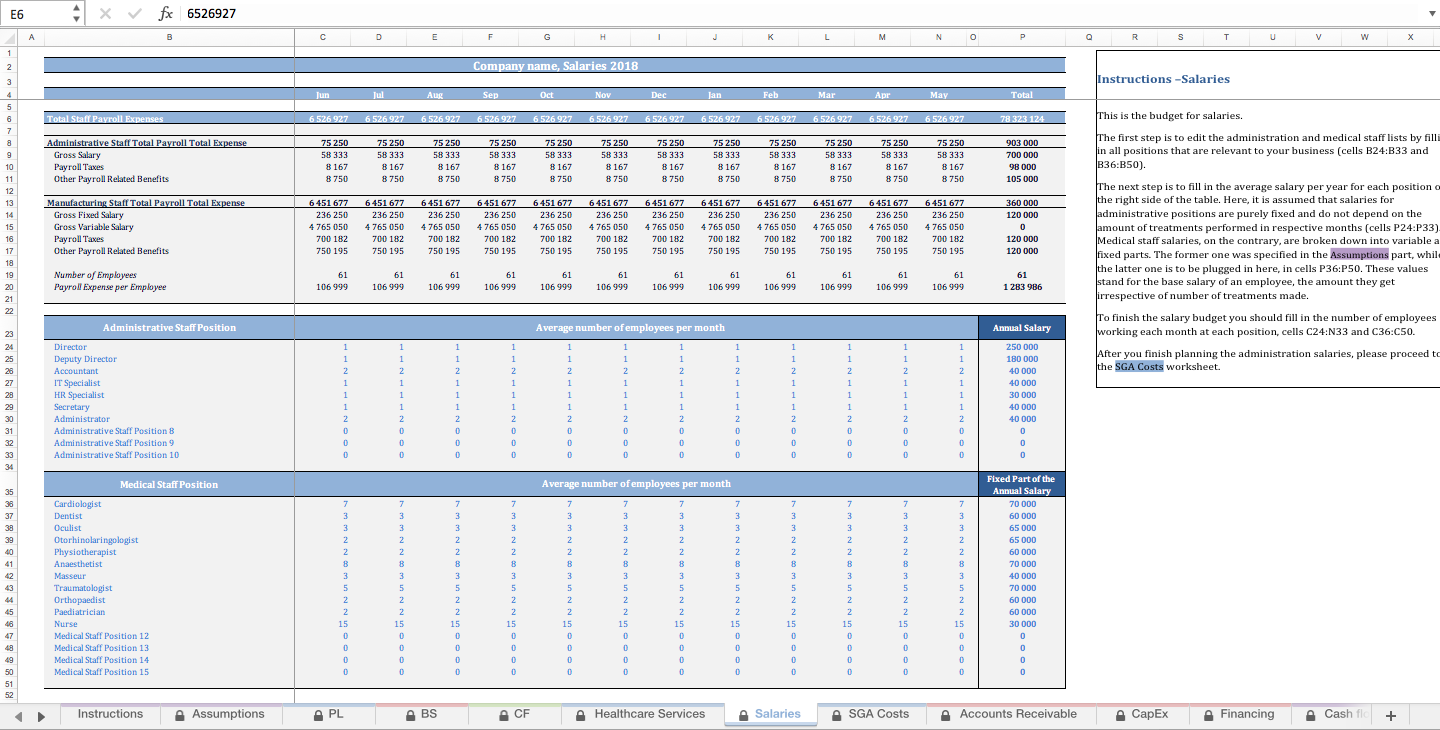The width and height of the screenshot is (1440, 730).
Task: Click inside the Name Box showing E6
Action: click(x=38, y=14)
